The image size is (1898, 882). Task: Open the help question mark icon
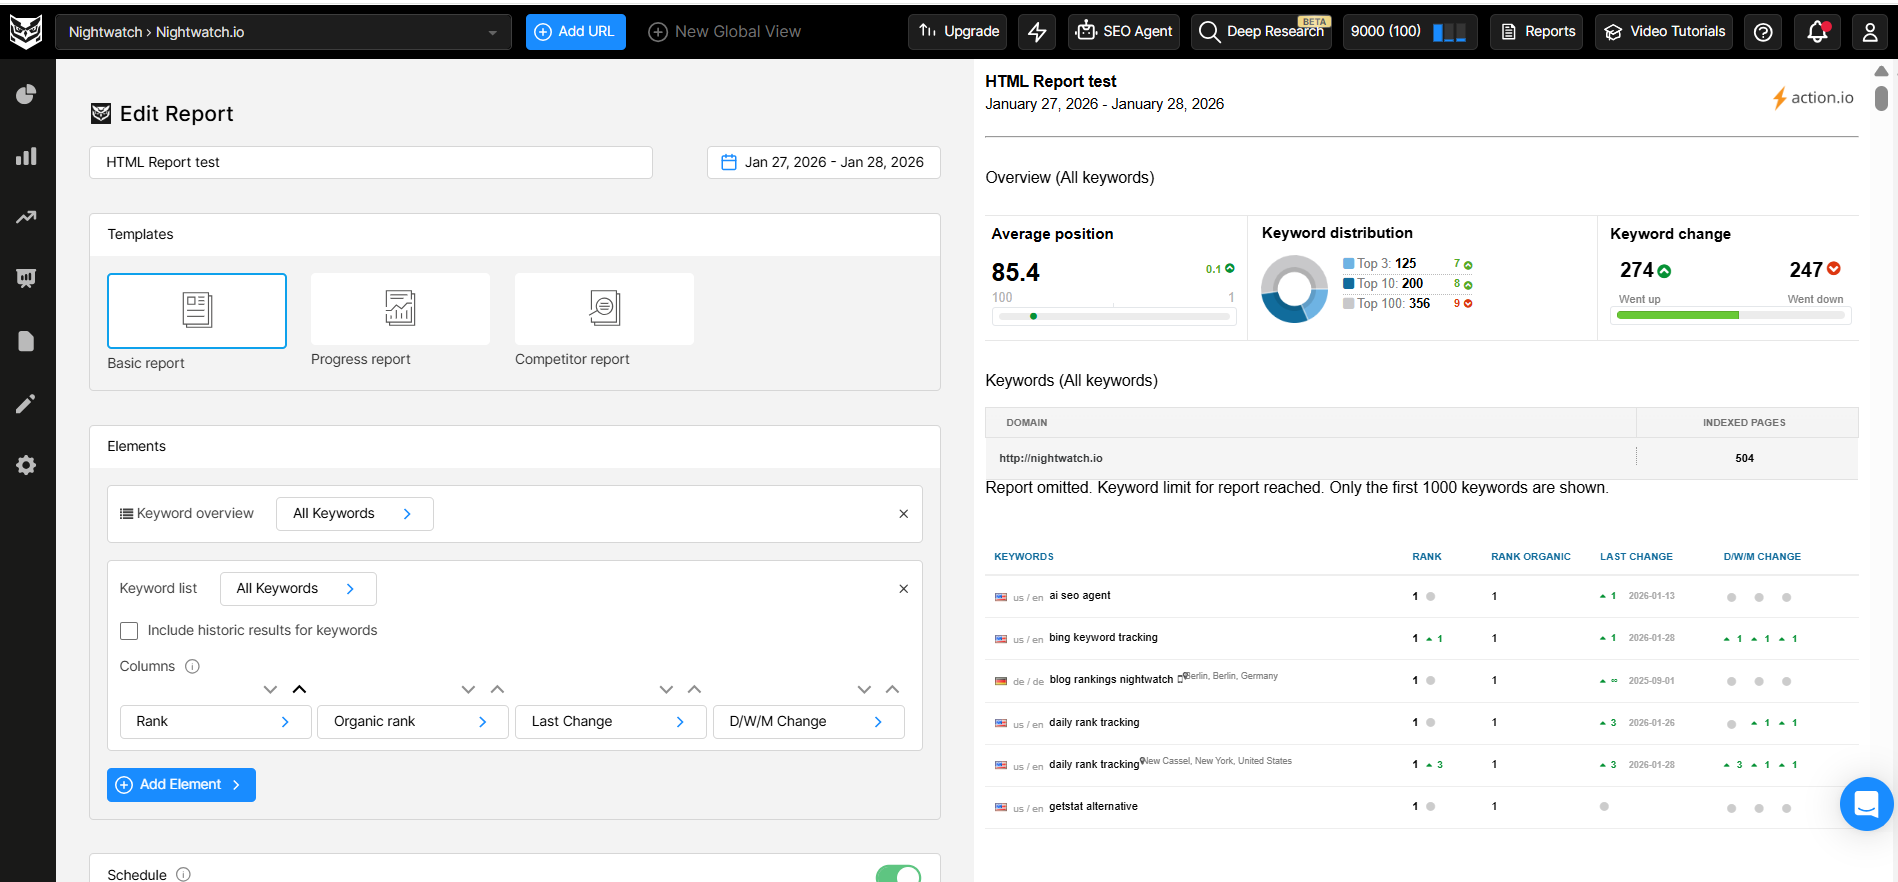tap(1764, 32)
